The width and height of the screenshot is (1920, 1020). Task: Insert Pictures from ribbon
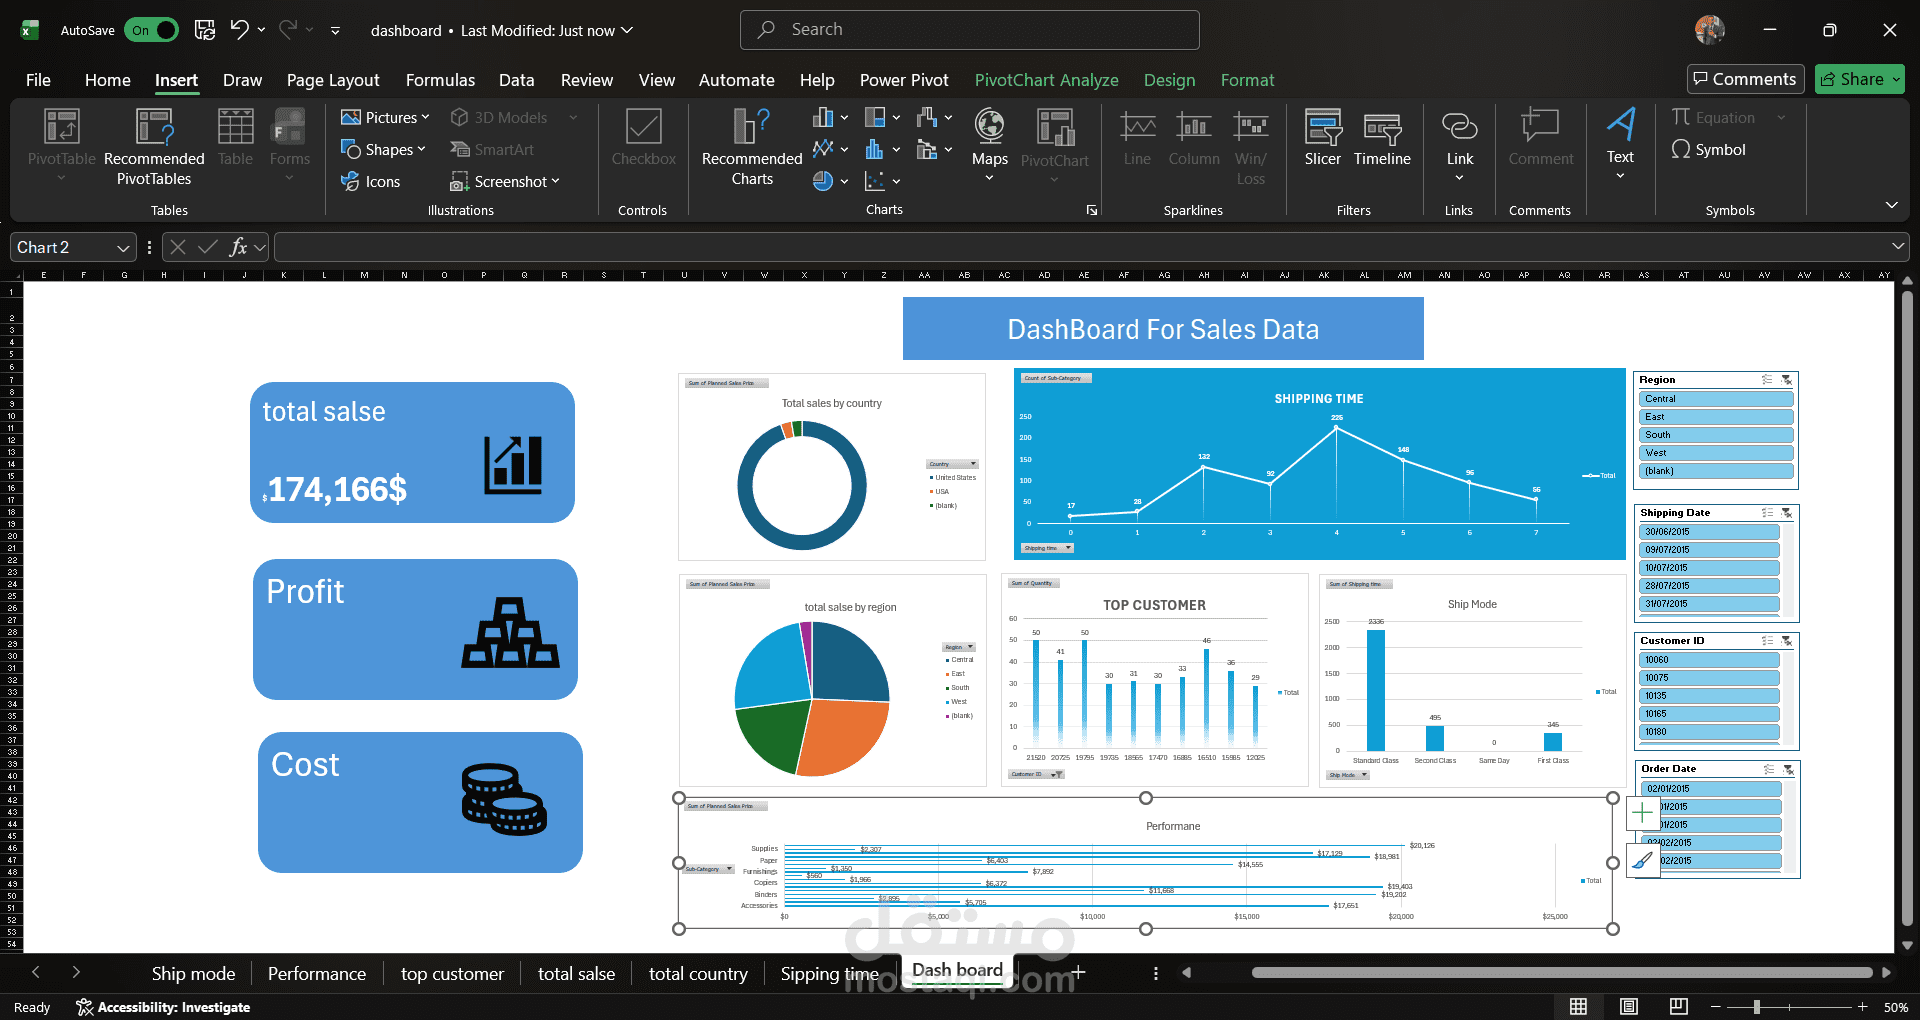point(385,117)
